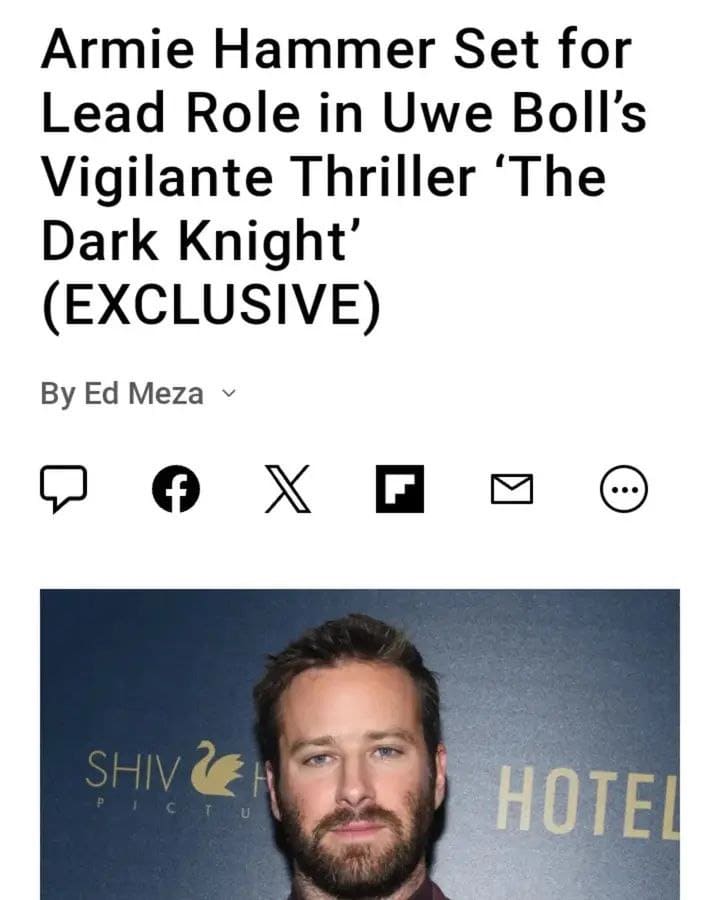The height and width of the screenshot is (900, 720).
Task: Open more share options ellipsis icon
Action: point(624,488)
